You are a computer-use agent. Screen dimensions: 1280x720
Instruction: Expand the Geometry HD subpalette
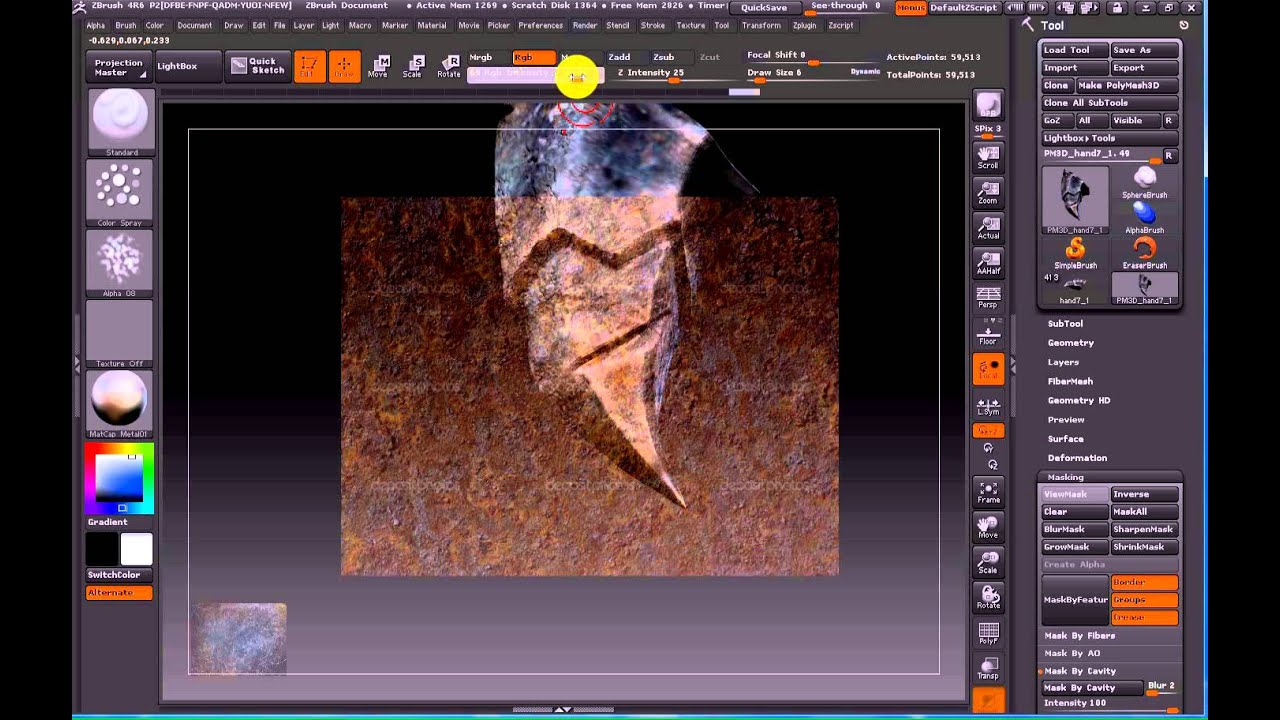[x=1079, y=400]
